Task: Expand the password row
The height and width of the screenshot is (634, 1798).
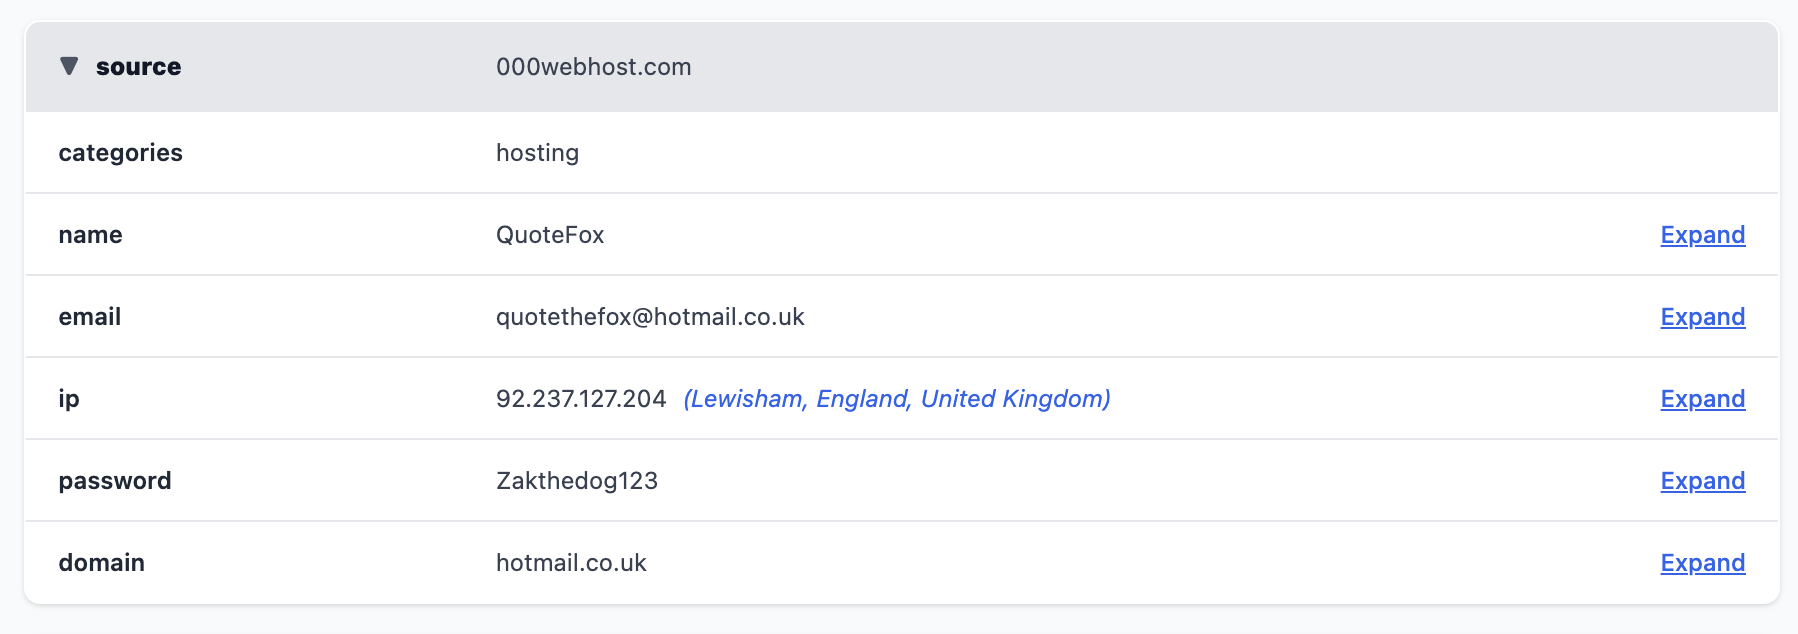Action: 1702,481
